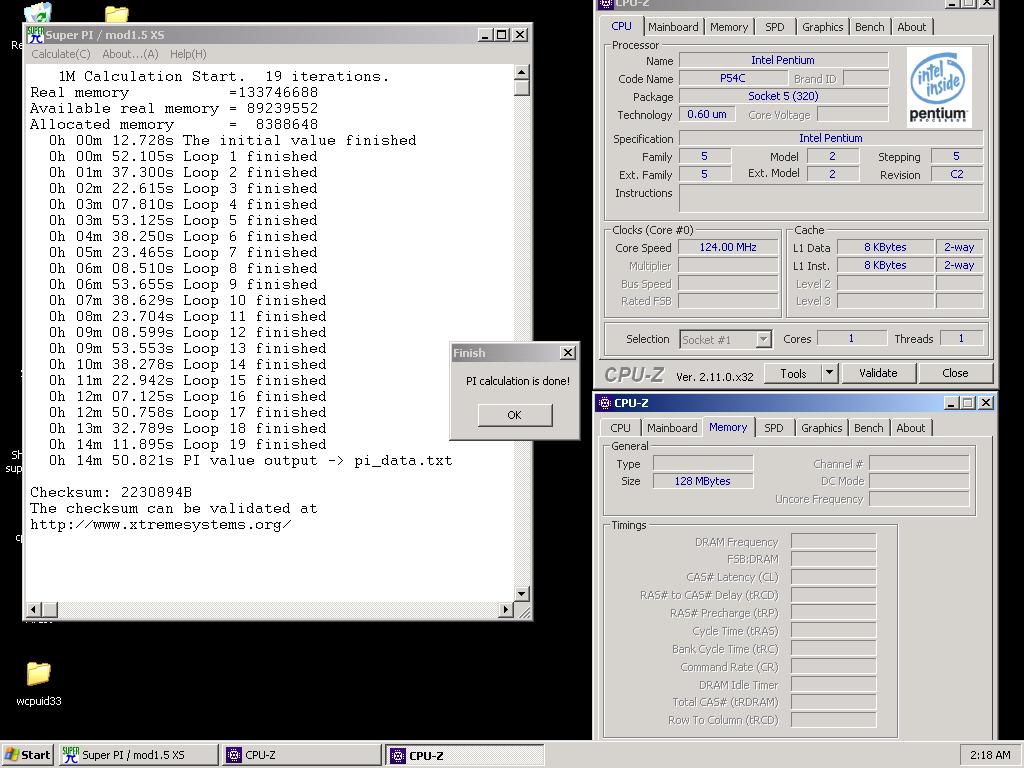
Task: Click the Ver. 2.11.0.x32 version text
Action: (x=714, y=377)
